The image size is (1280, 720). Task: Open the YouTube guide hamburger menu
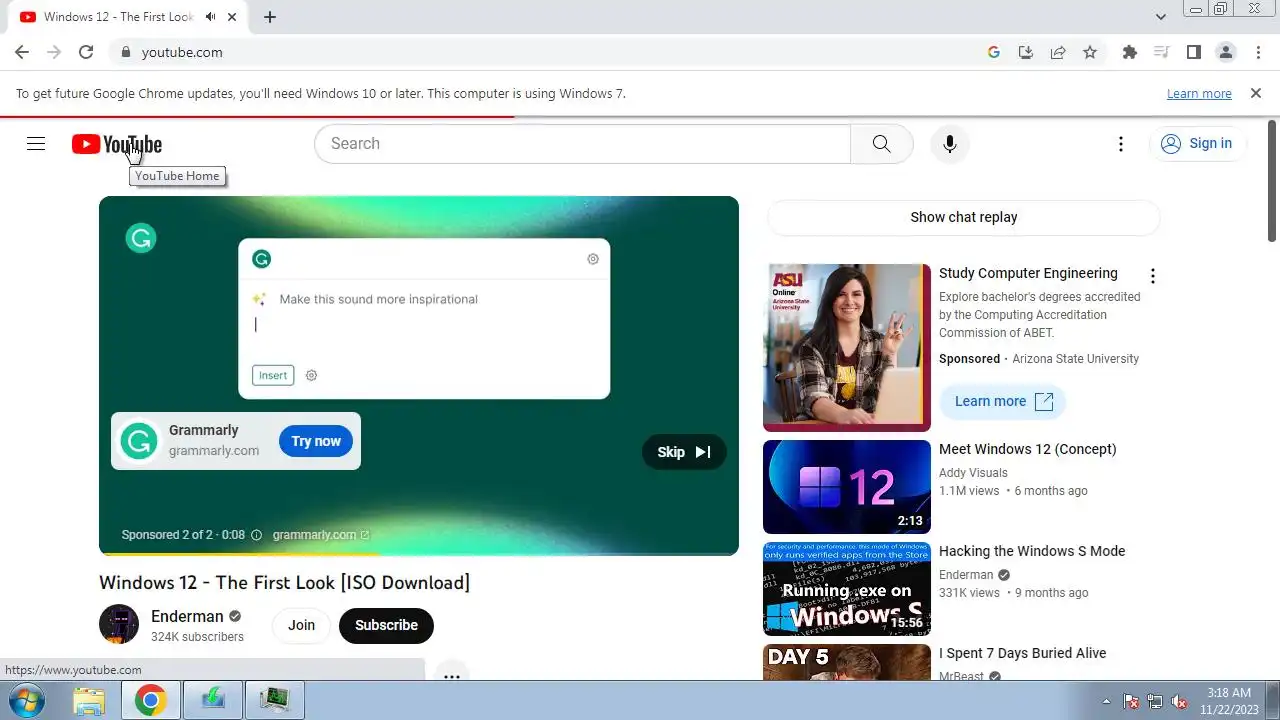(x=36, y=144)
